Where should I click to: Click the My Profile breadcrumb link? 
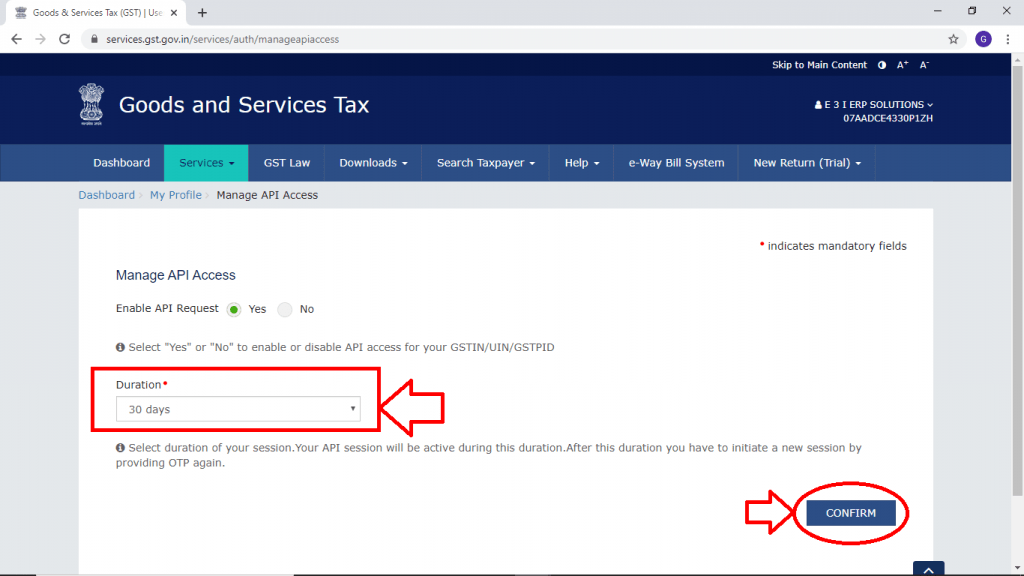(x=176, y=195)
